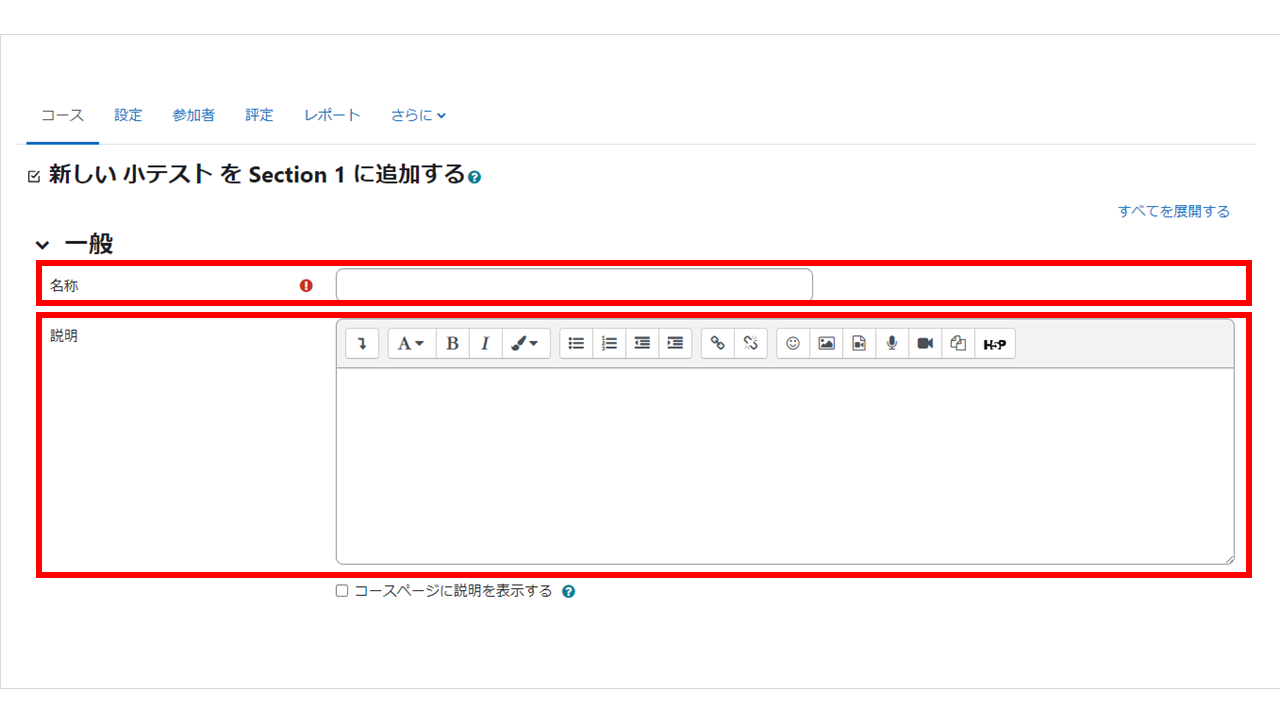Focus the 名称 input field
The image size is (1280, 720).
click(574, 285)
